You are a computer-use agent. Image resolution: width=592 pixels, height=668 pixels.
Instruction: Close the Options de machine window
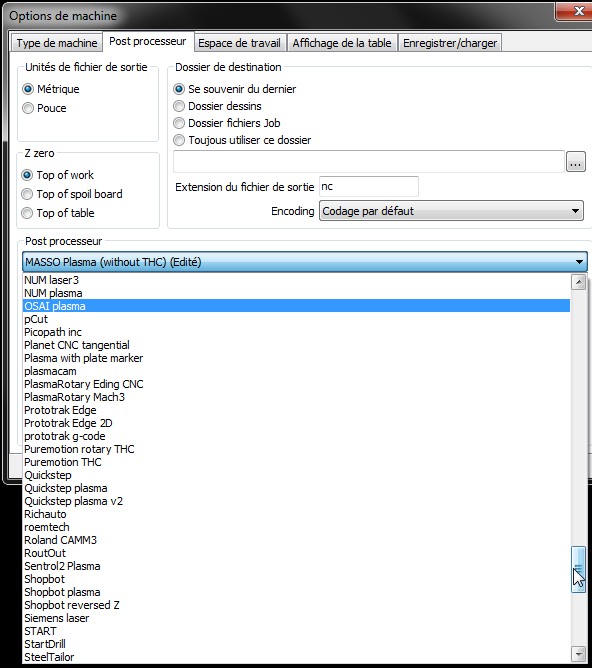tap(578, 12)
